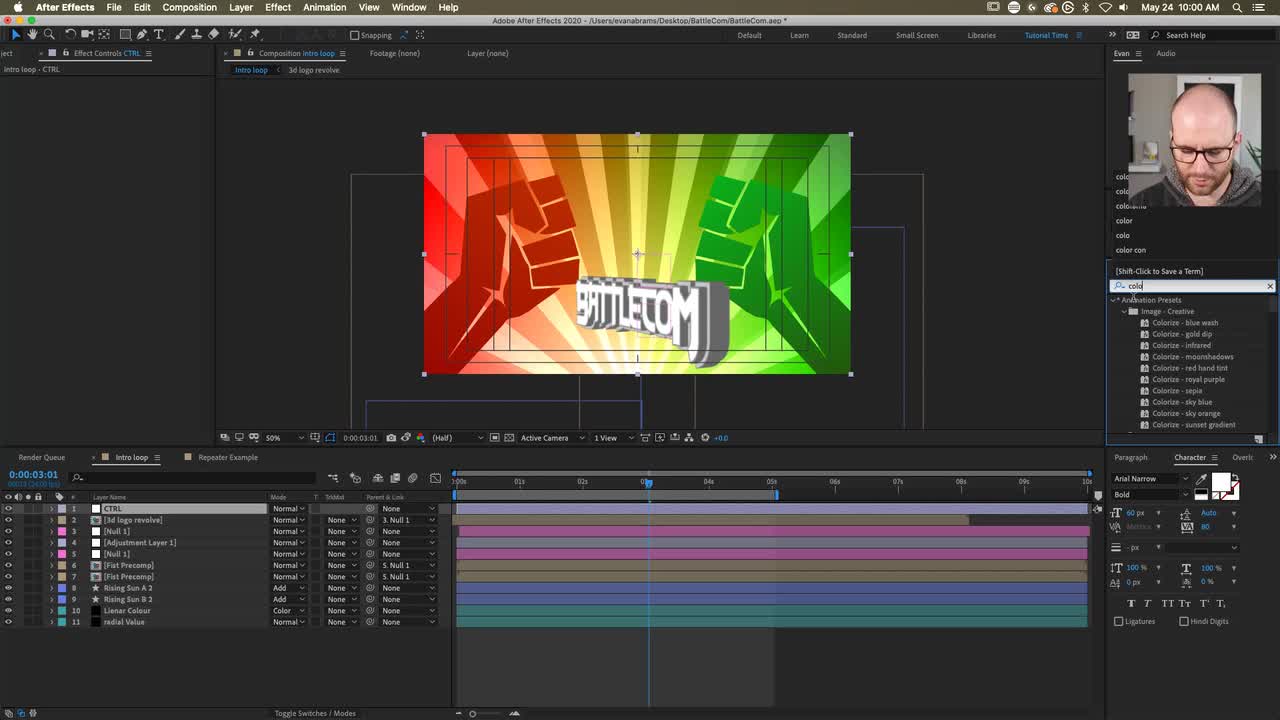Viewport: 1280px width, 720px height.
Task: Enable frame blending for the composition
Action: coord(395,478)
